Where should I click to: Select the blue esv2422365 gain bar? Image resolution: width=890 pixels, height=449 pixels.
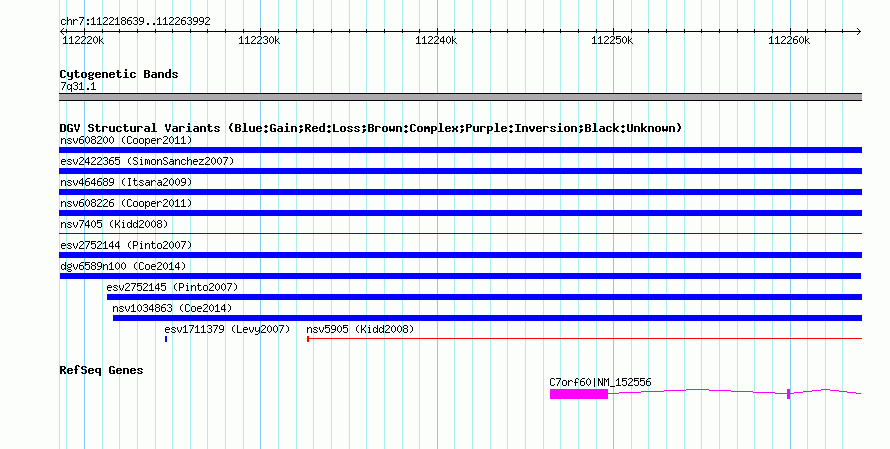(x=460, y=171)
